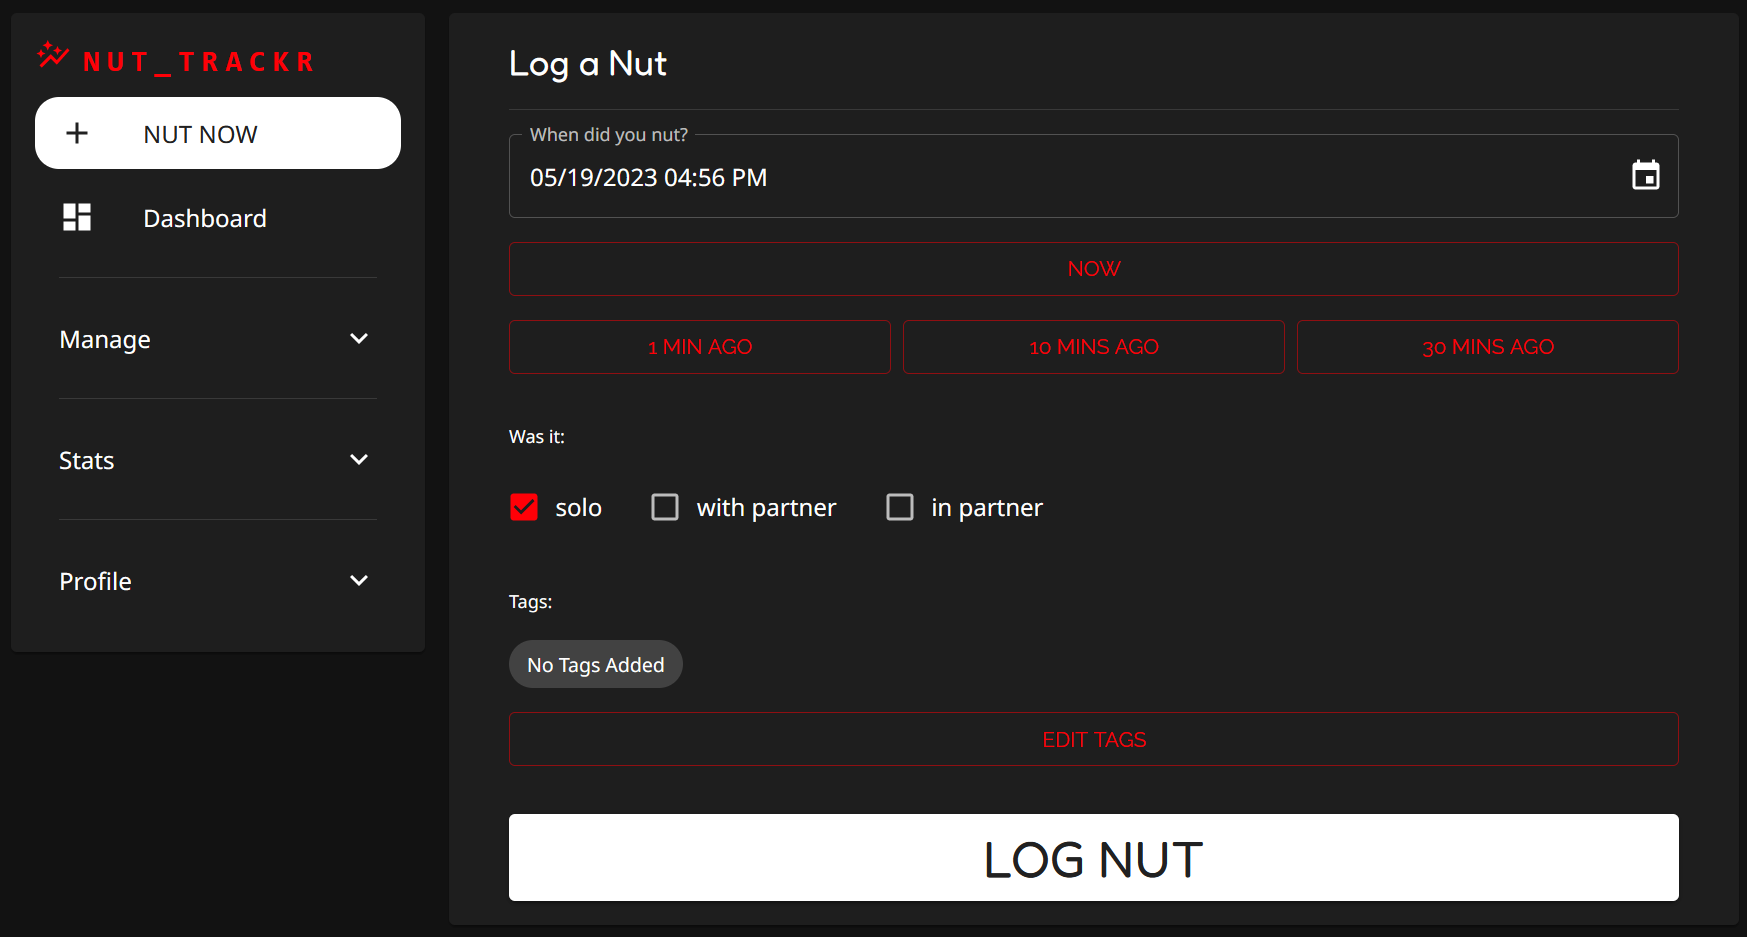Click the No Tags Added chip

[x=596, y=664]
